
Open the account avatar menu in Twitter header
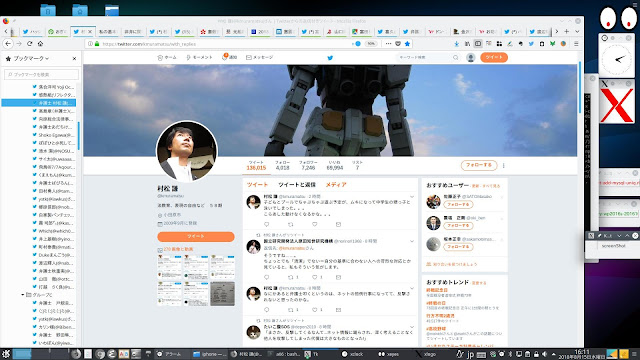click(470, 58)
